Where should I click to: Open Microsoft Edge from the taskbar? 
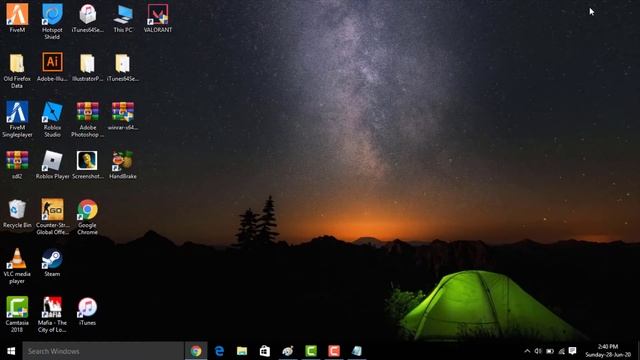(219, 351)
